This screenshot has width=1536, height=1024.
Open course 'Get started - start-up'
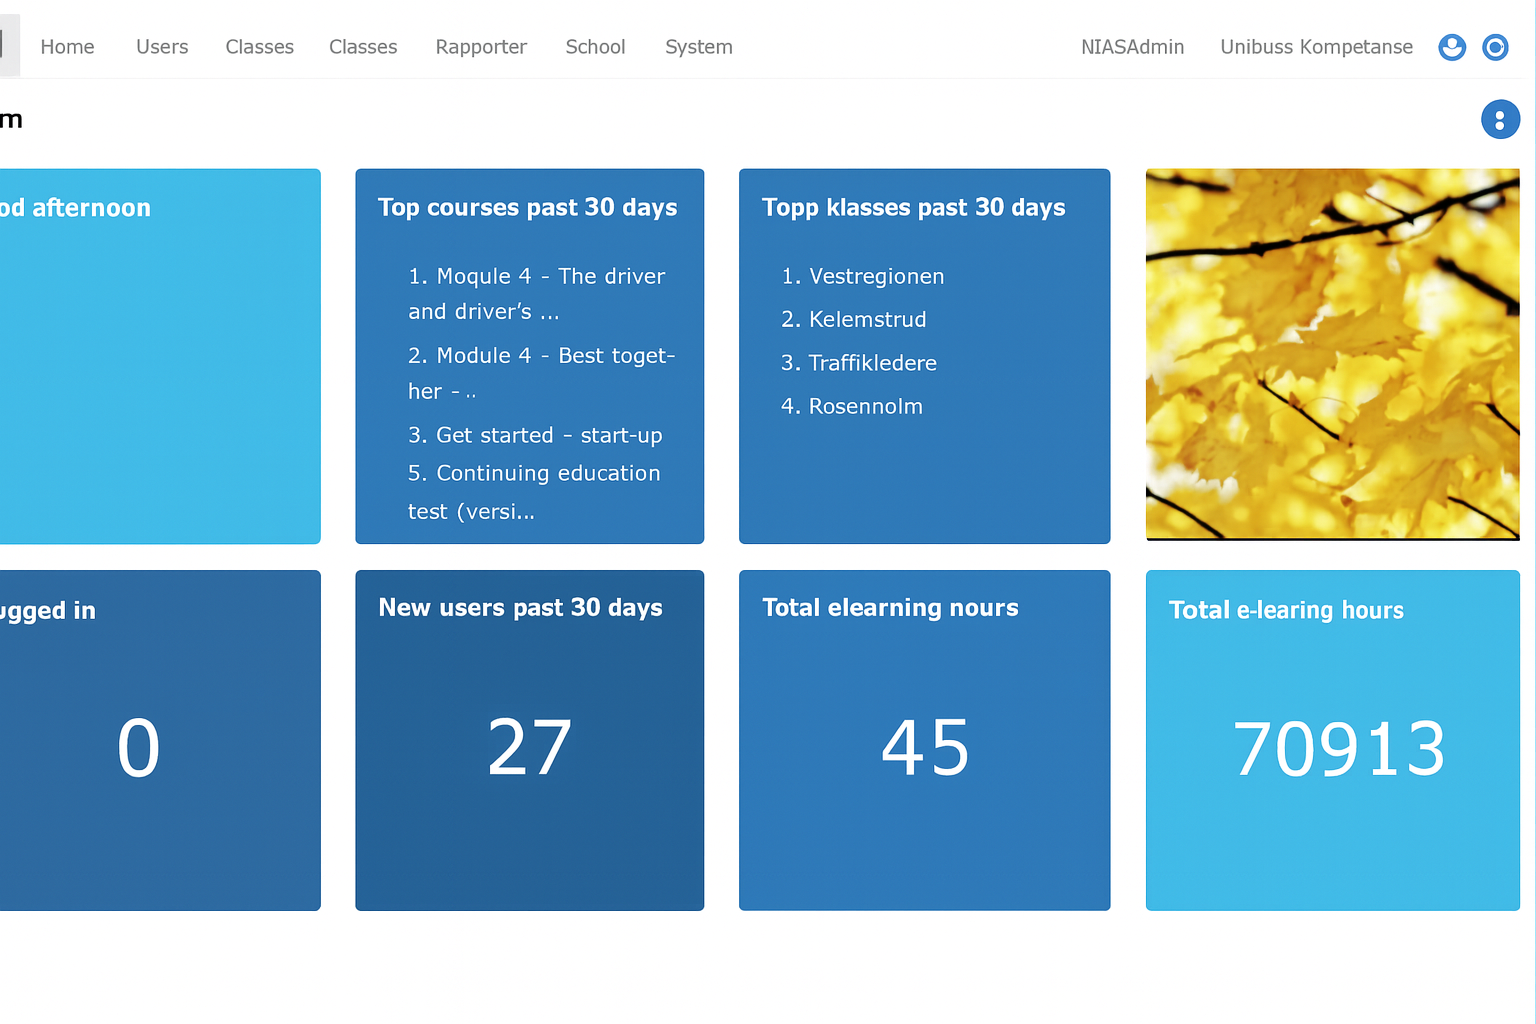click(x=535, y=435)
